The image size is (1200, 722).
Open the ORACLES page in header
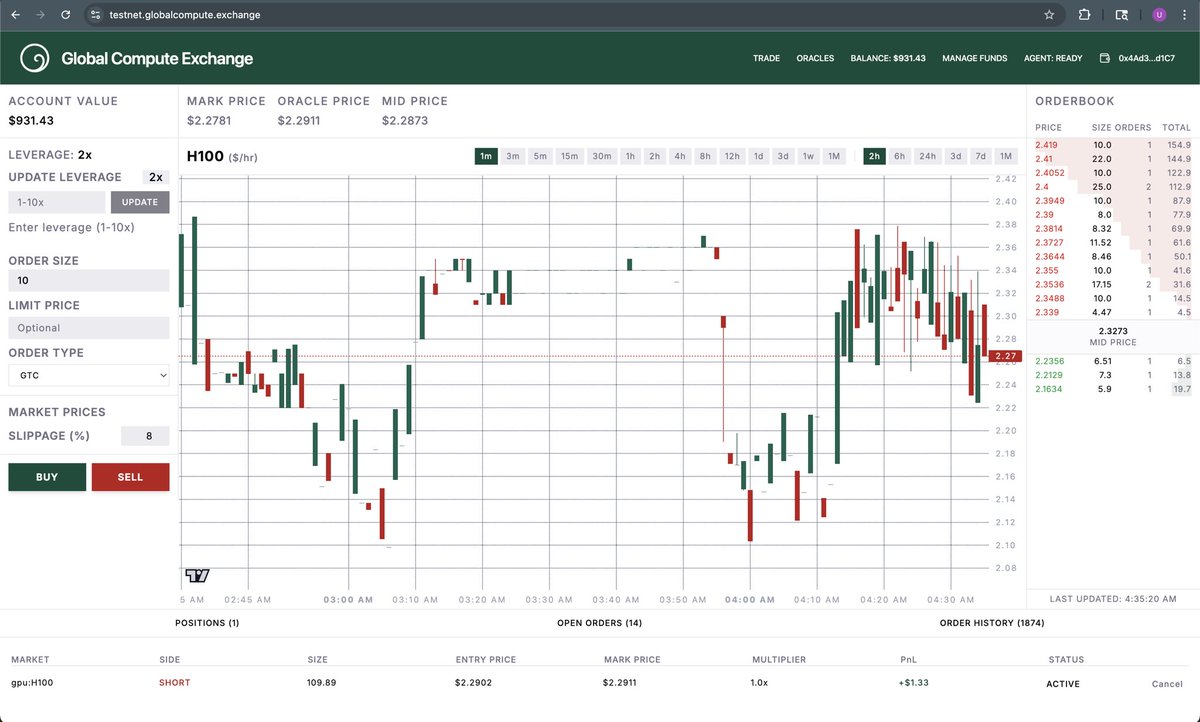click(x=815, y=58)
